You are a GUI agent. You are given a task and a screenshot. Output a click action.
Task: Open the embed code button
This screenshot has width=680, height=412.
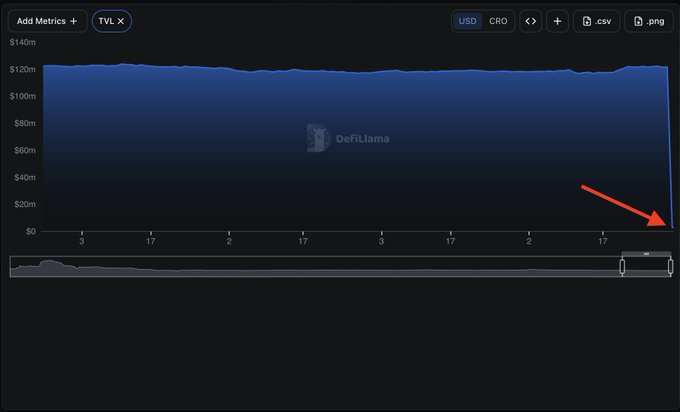tap(530, 21)
